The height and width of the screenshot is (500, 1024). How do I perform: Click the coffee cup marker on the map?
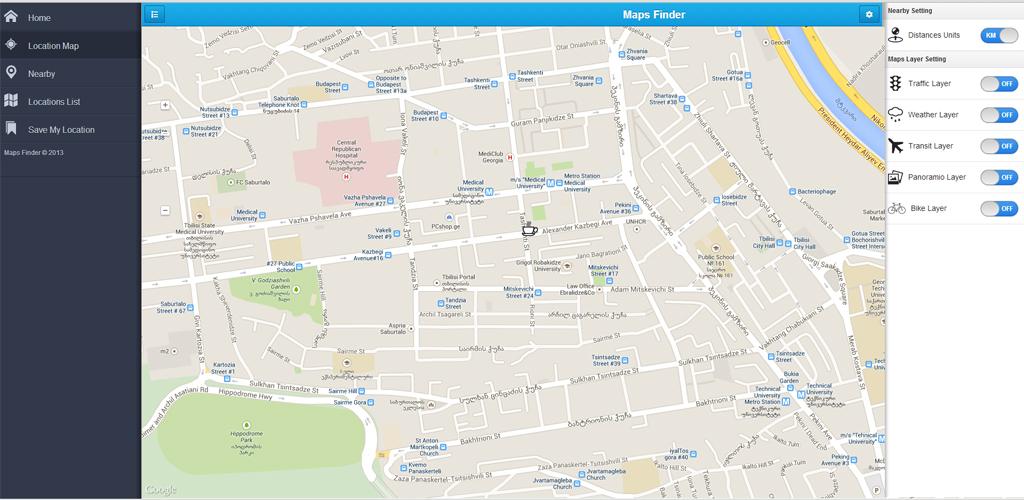[530, 229]
